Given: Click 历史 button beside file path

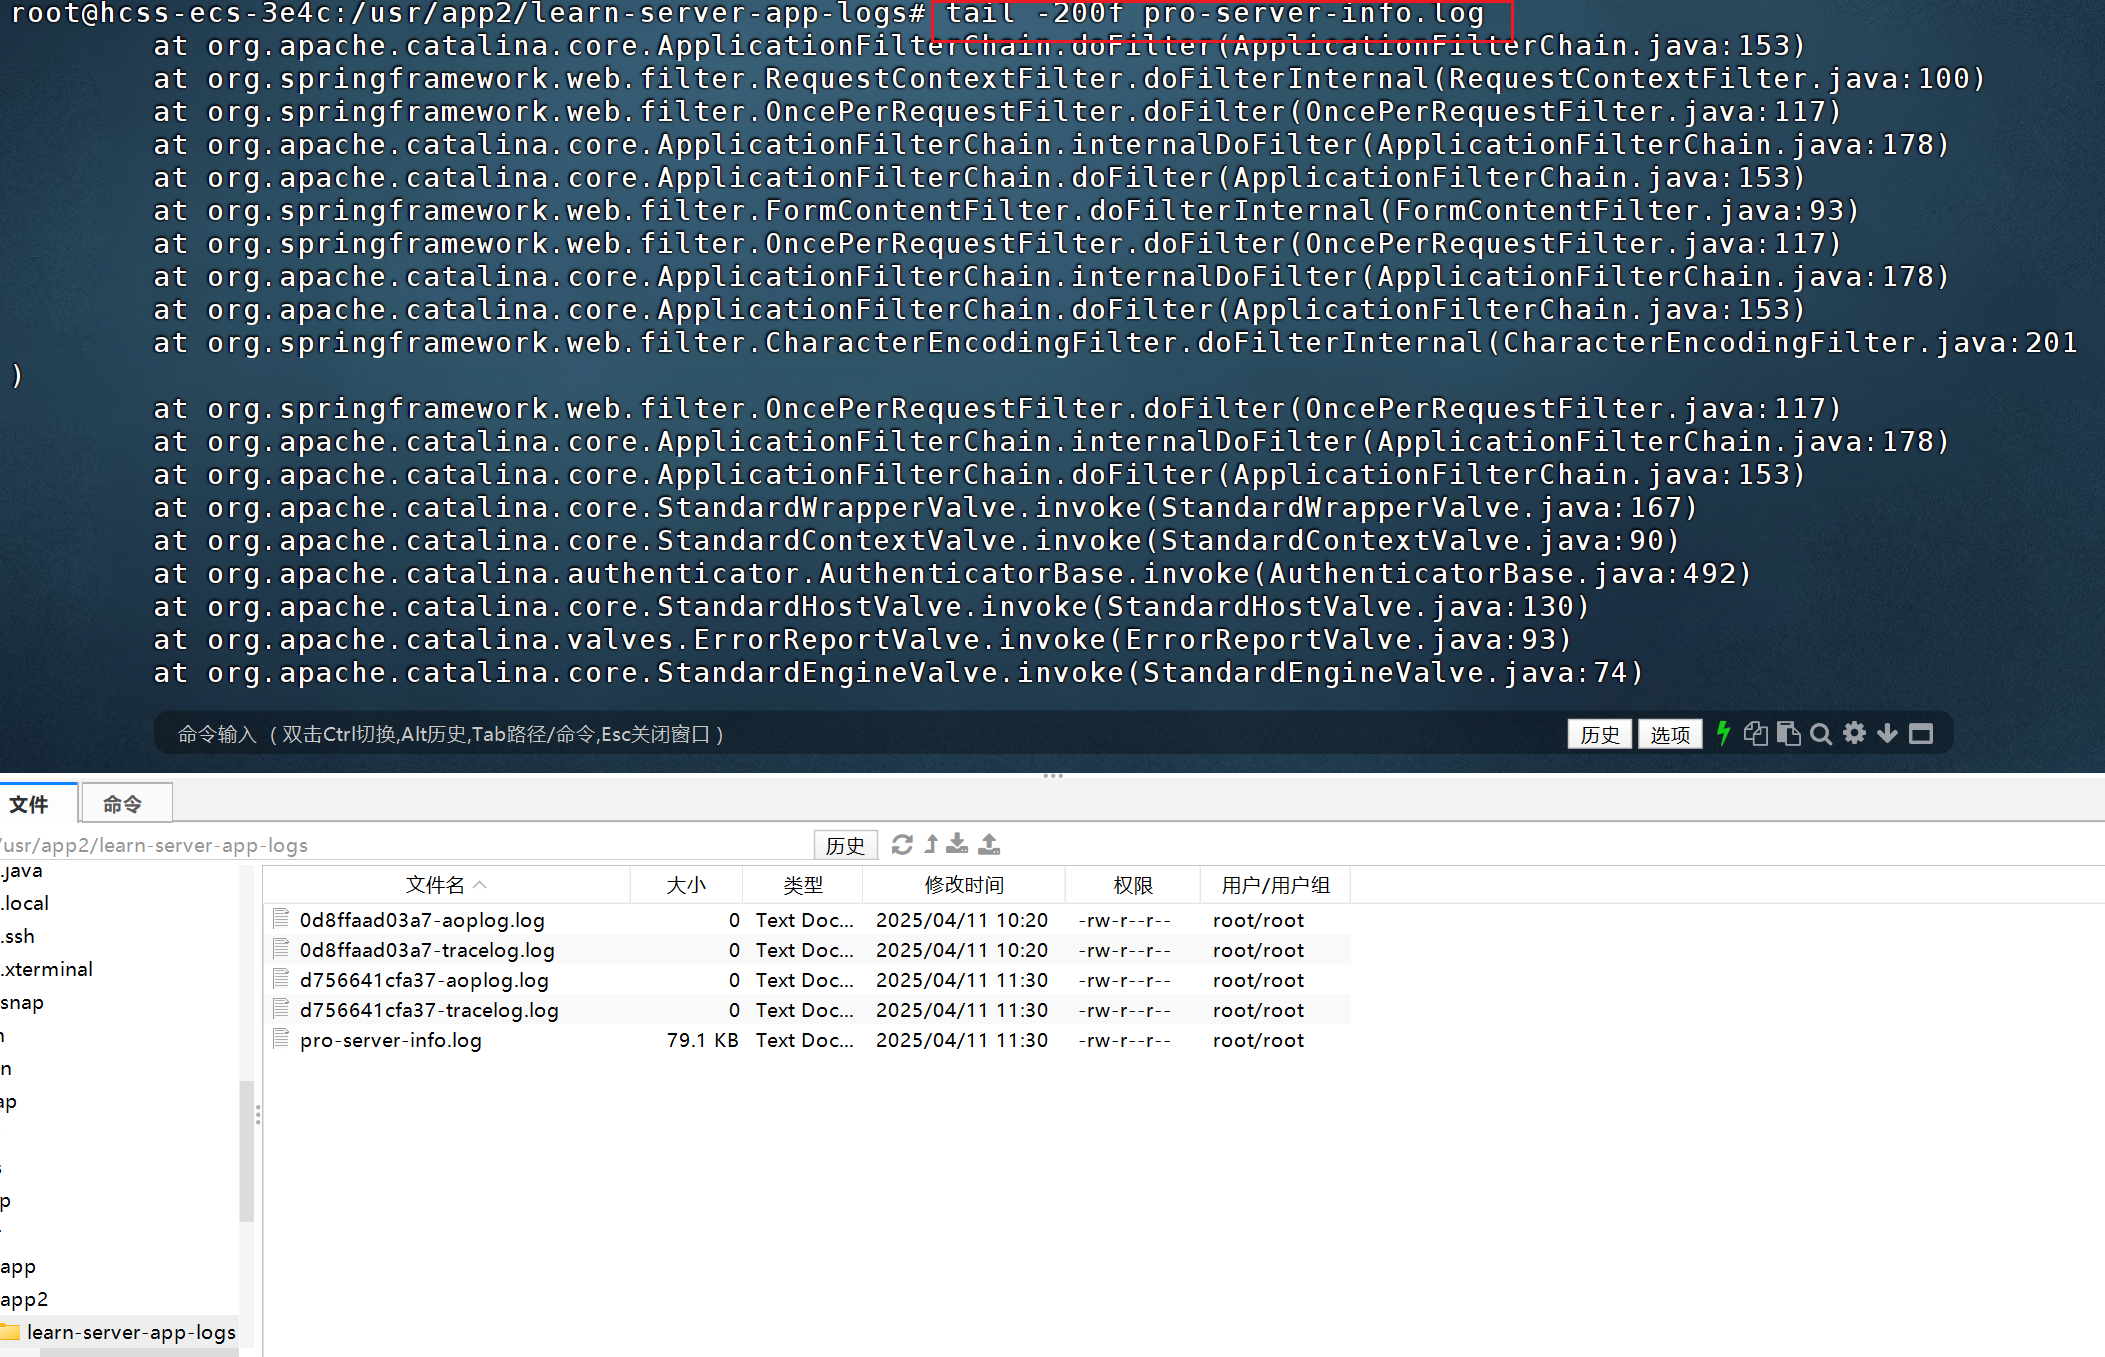Looking at the screenshot, I should (845, 845).
